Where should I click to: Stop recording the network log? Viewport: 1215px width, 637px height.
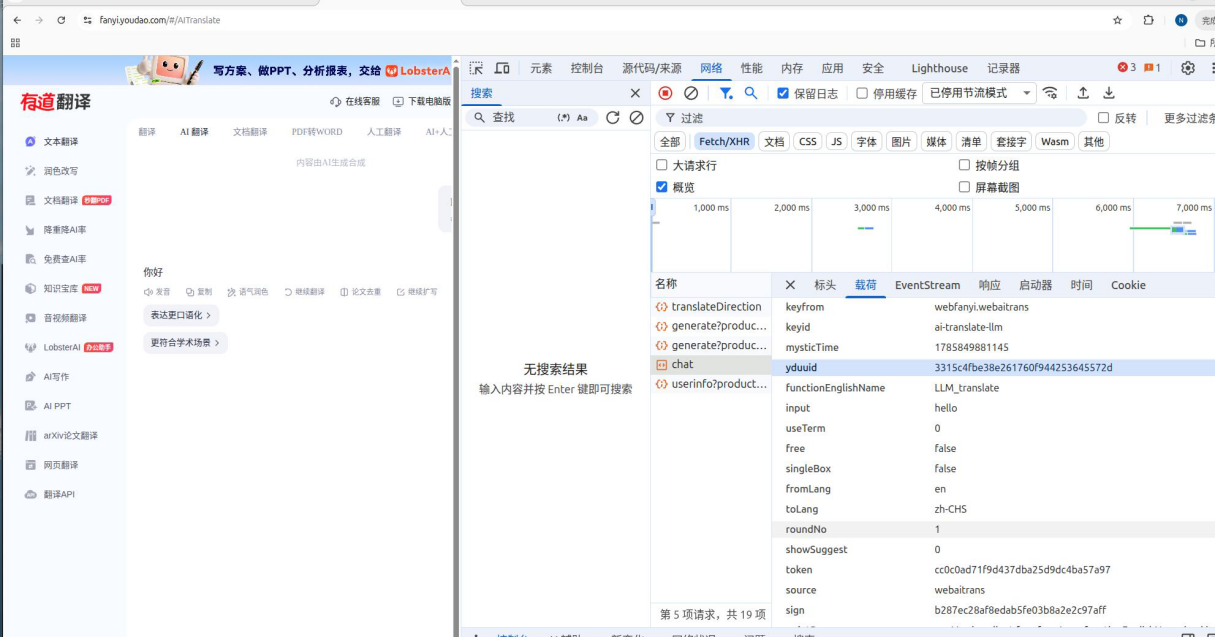tap(665, 93)
